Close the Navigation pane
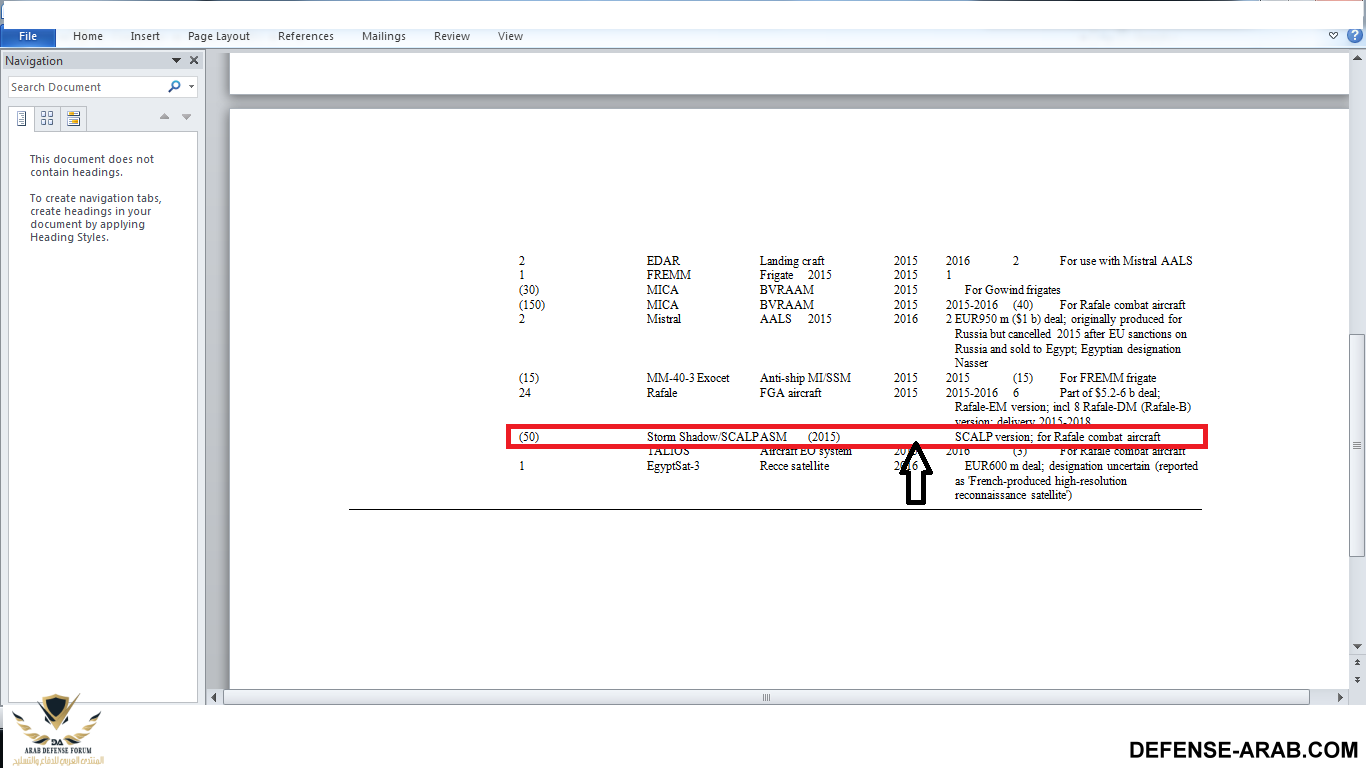Screen dimensions: 1366x768 (194, 61)
